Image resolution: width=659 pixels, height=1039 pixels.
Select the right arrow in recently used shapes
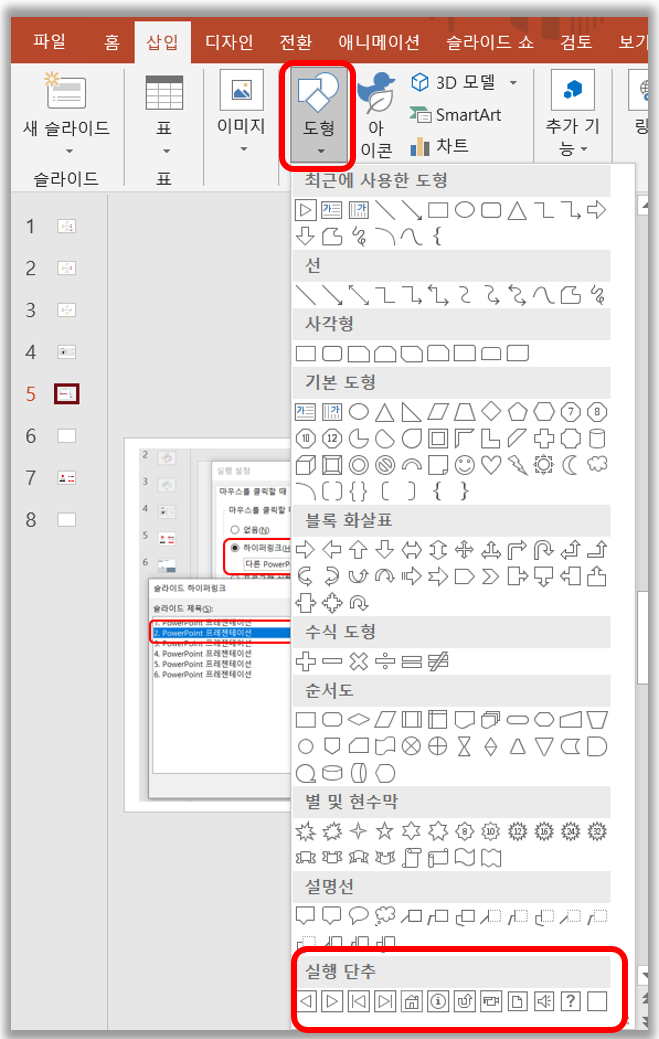[x=597, y=211]
